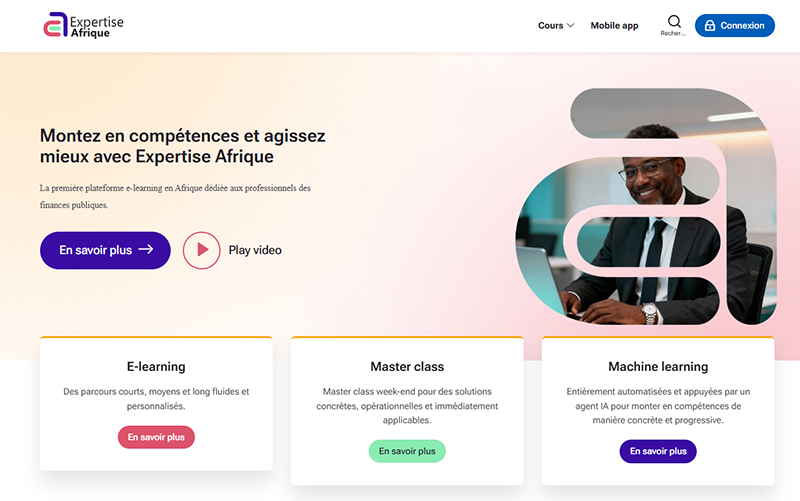Viewport: 800px width, 501px height.
Task: Click the Play video label
Action: tap(255, 250)
